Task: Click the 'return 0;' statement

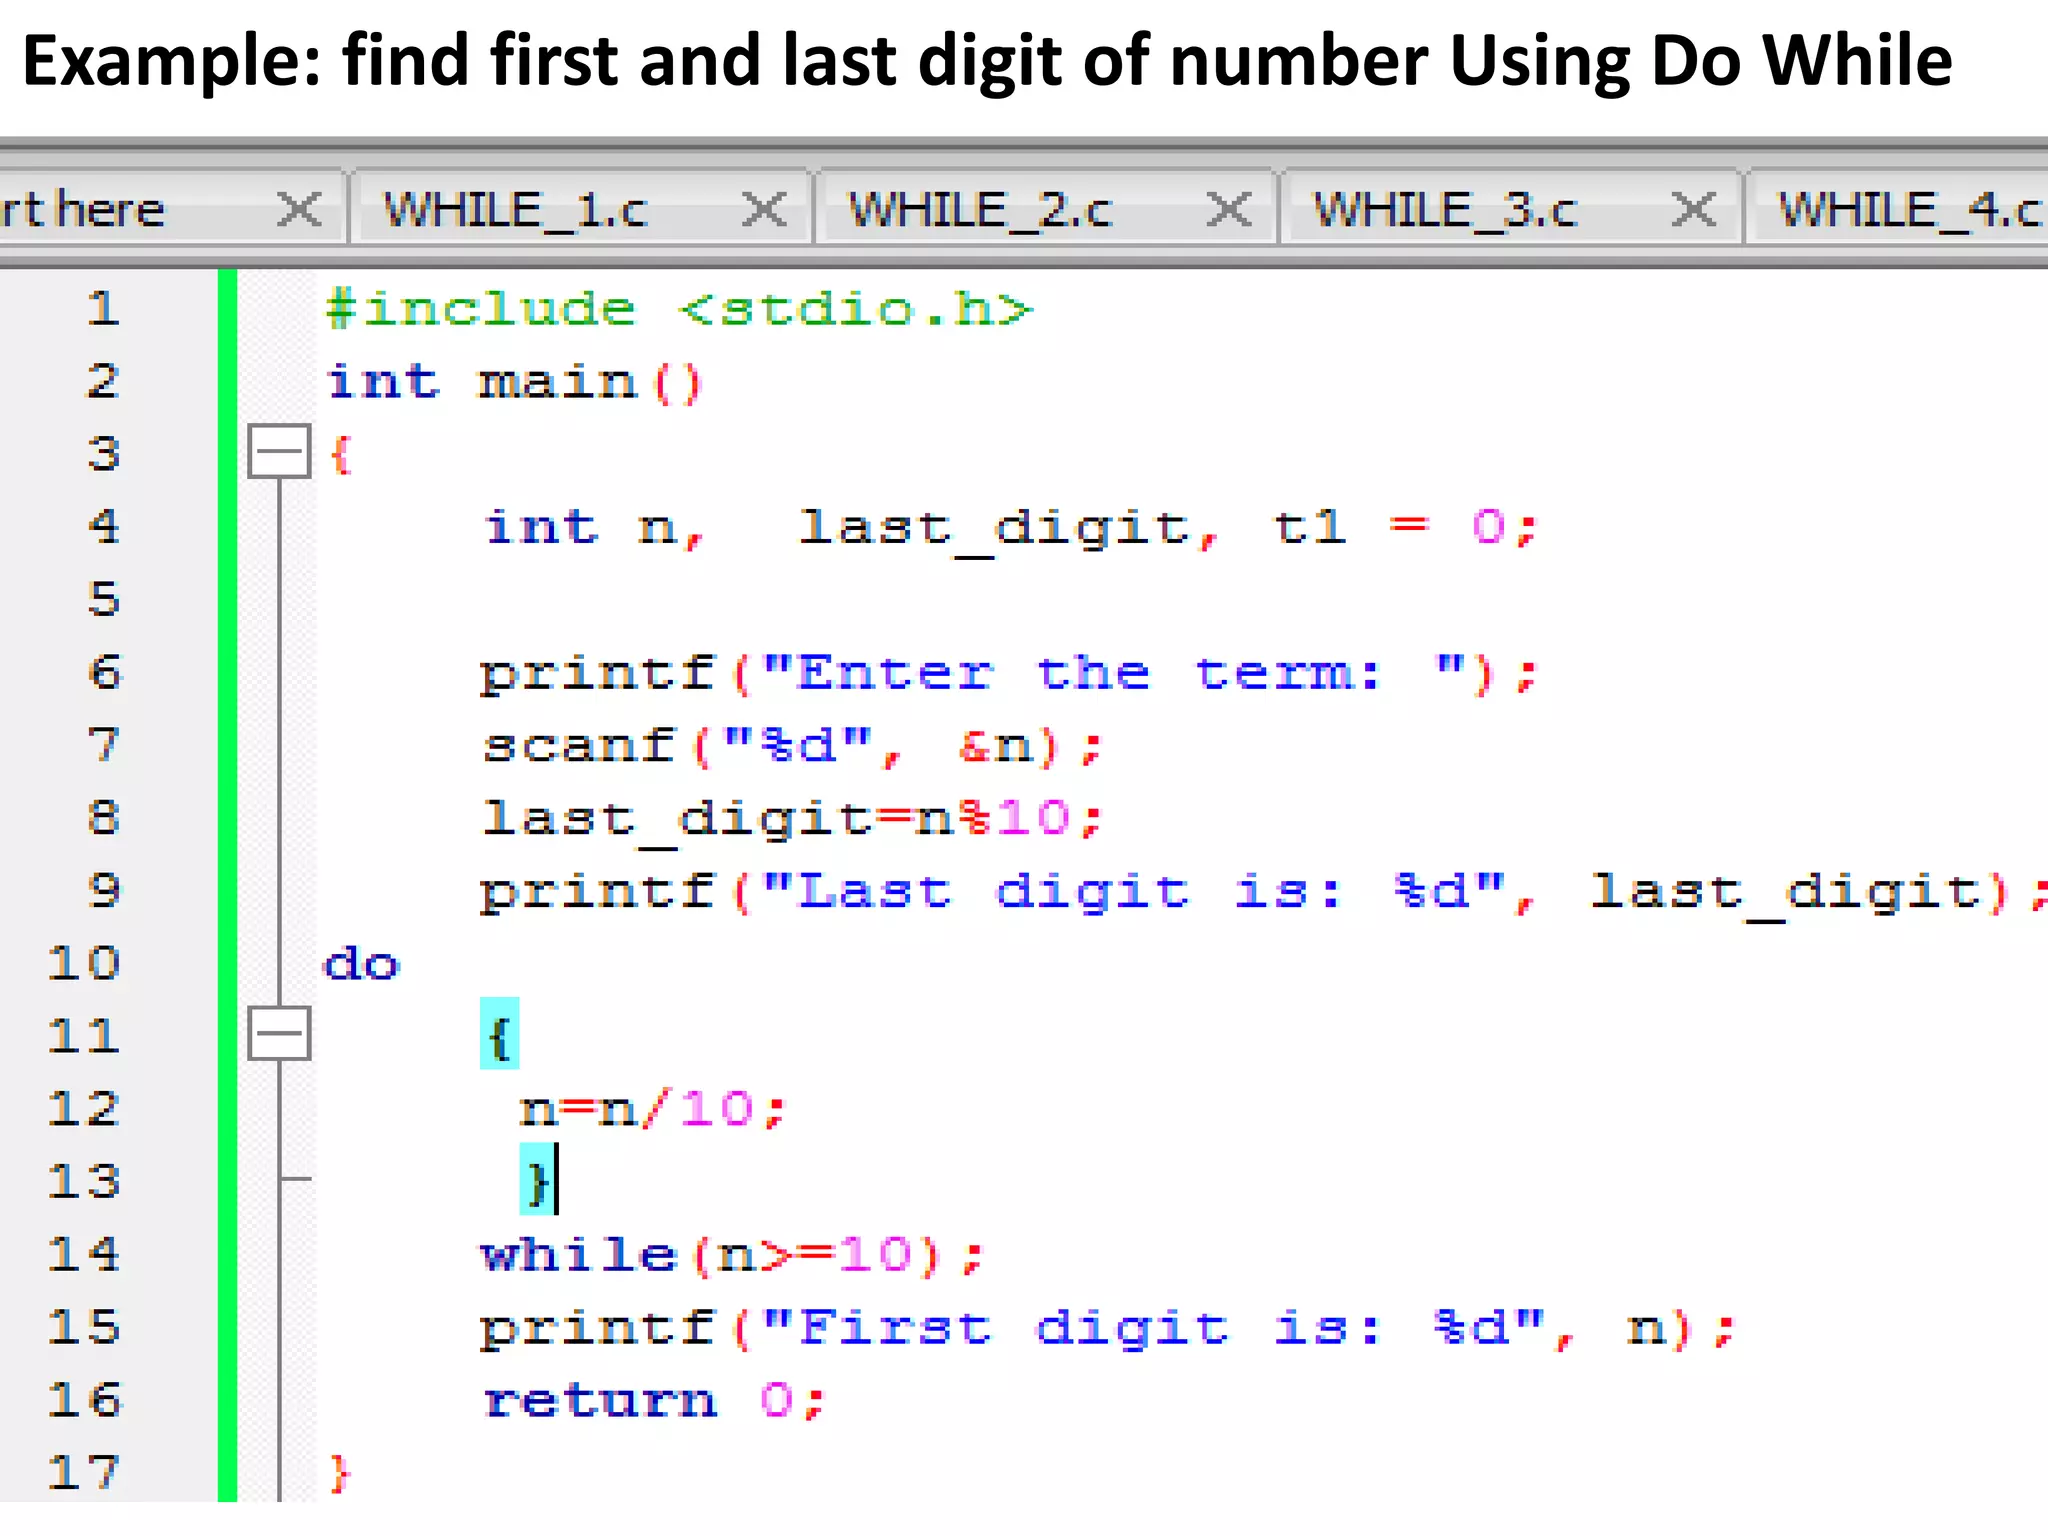Action: pos(653,1400)
